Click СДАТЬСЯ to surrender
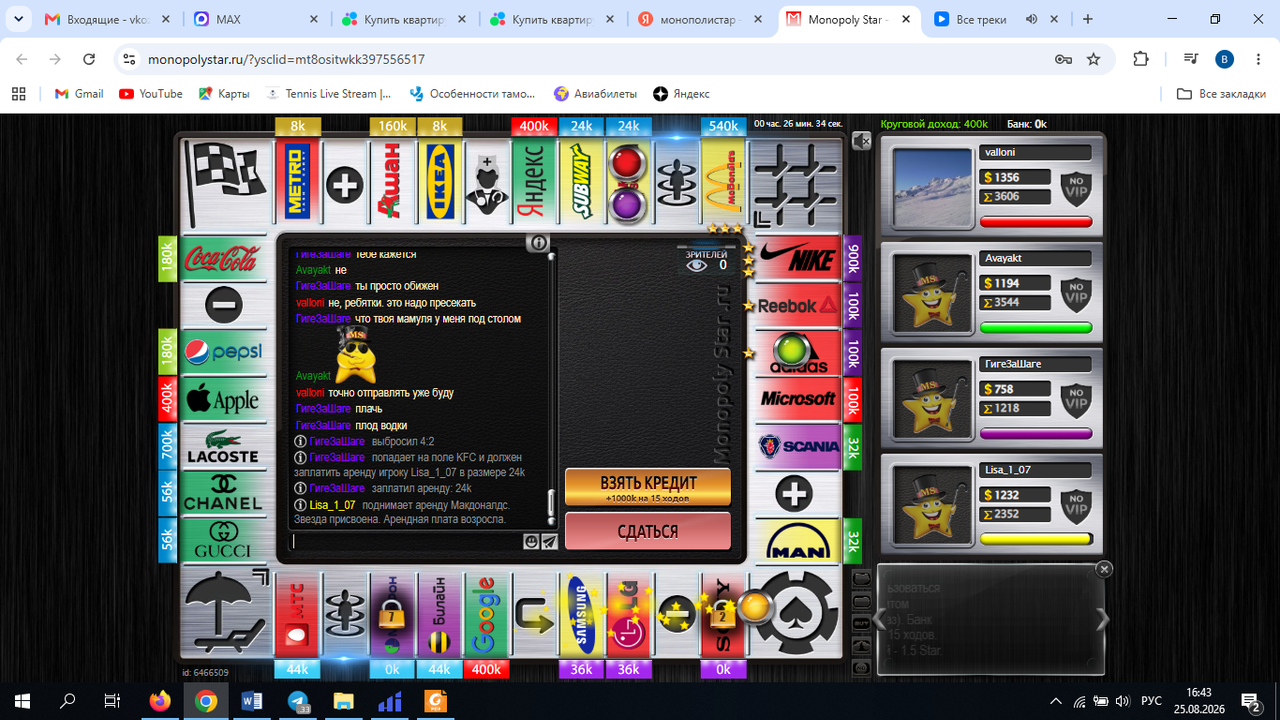 [648, 532]
